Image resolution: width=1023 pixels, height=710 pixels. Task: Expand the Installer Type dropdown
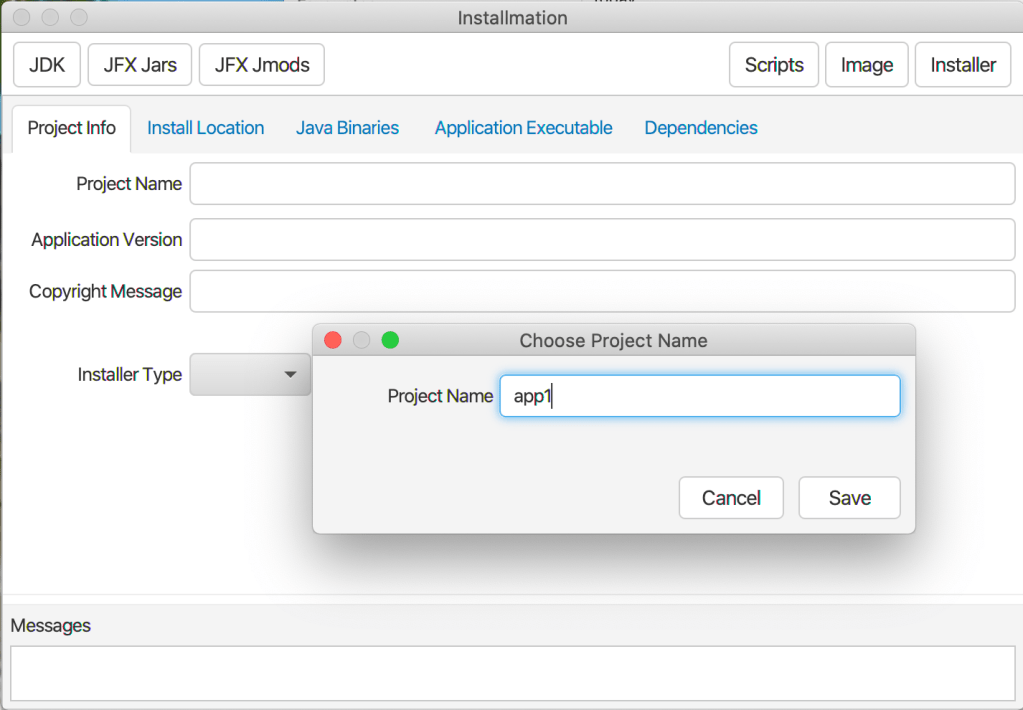coord(250,374)
